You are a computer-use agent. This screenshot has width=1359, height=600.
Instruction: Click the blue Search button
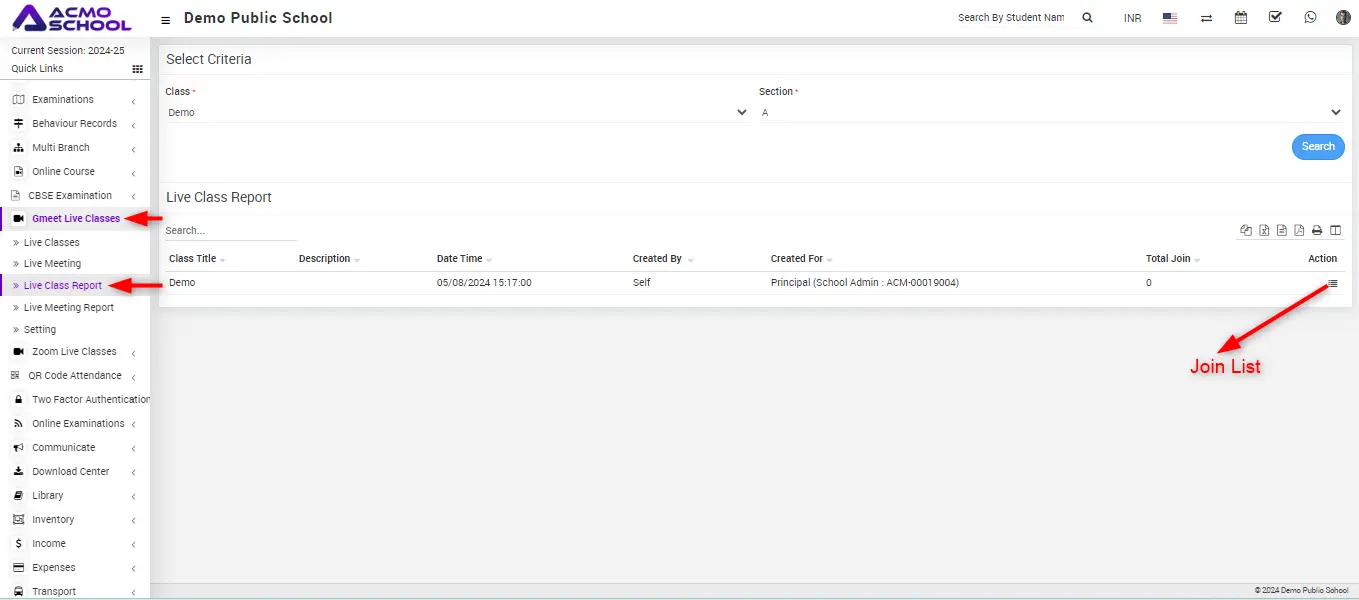pyautogui.click(x=1317, y=147)
